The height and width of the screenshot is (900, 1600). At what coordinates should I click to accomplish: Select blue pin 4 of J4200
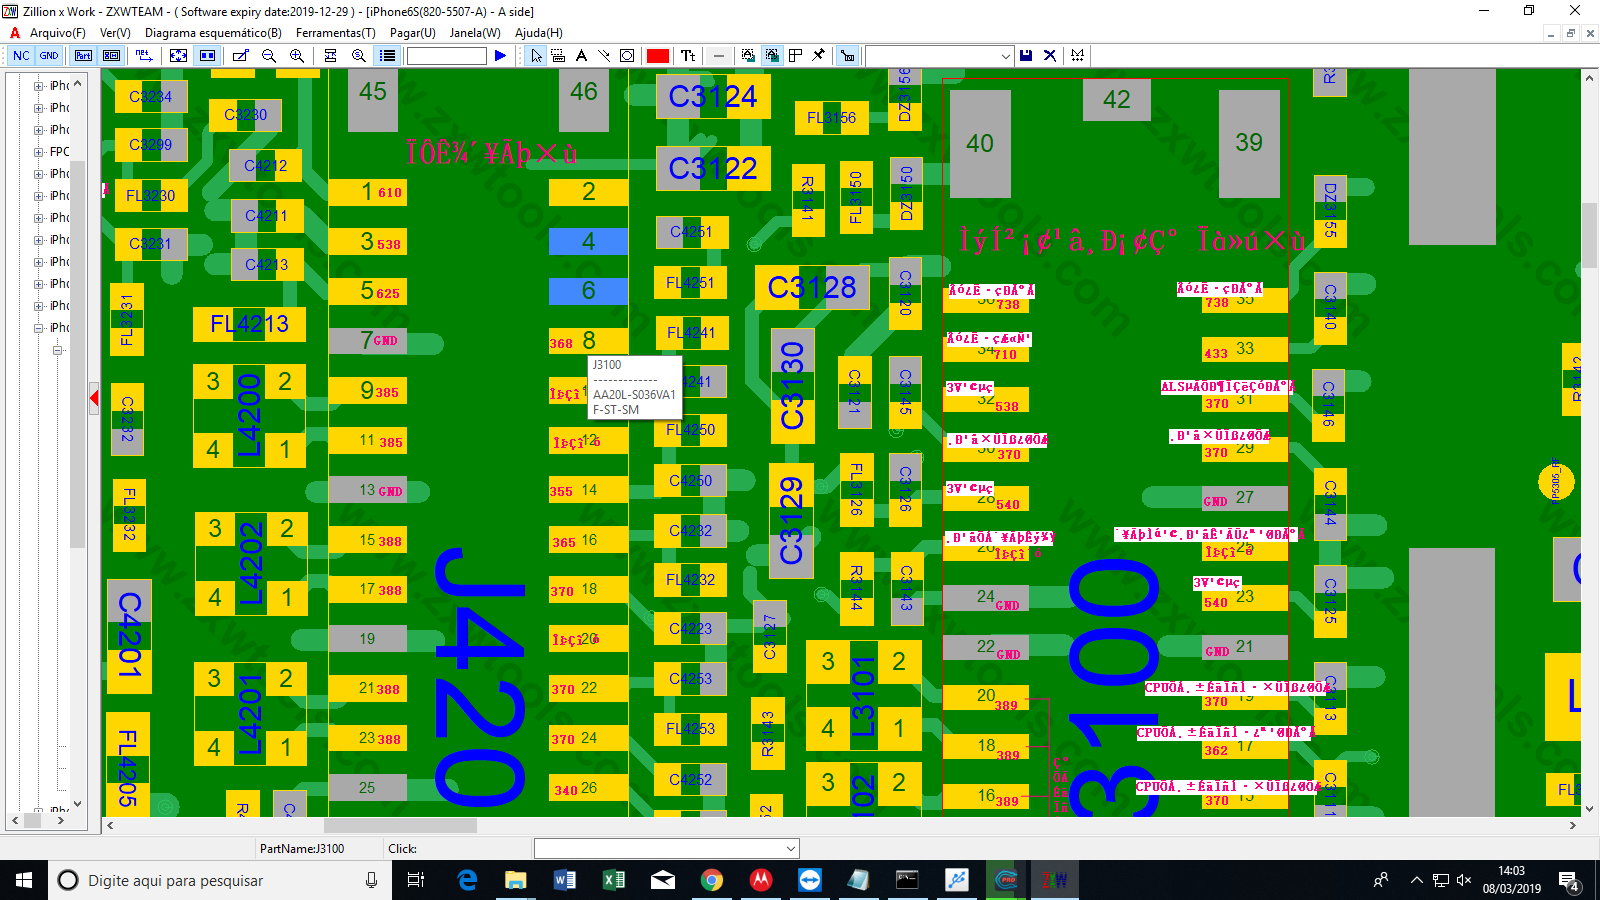[588, 241]
